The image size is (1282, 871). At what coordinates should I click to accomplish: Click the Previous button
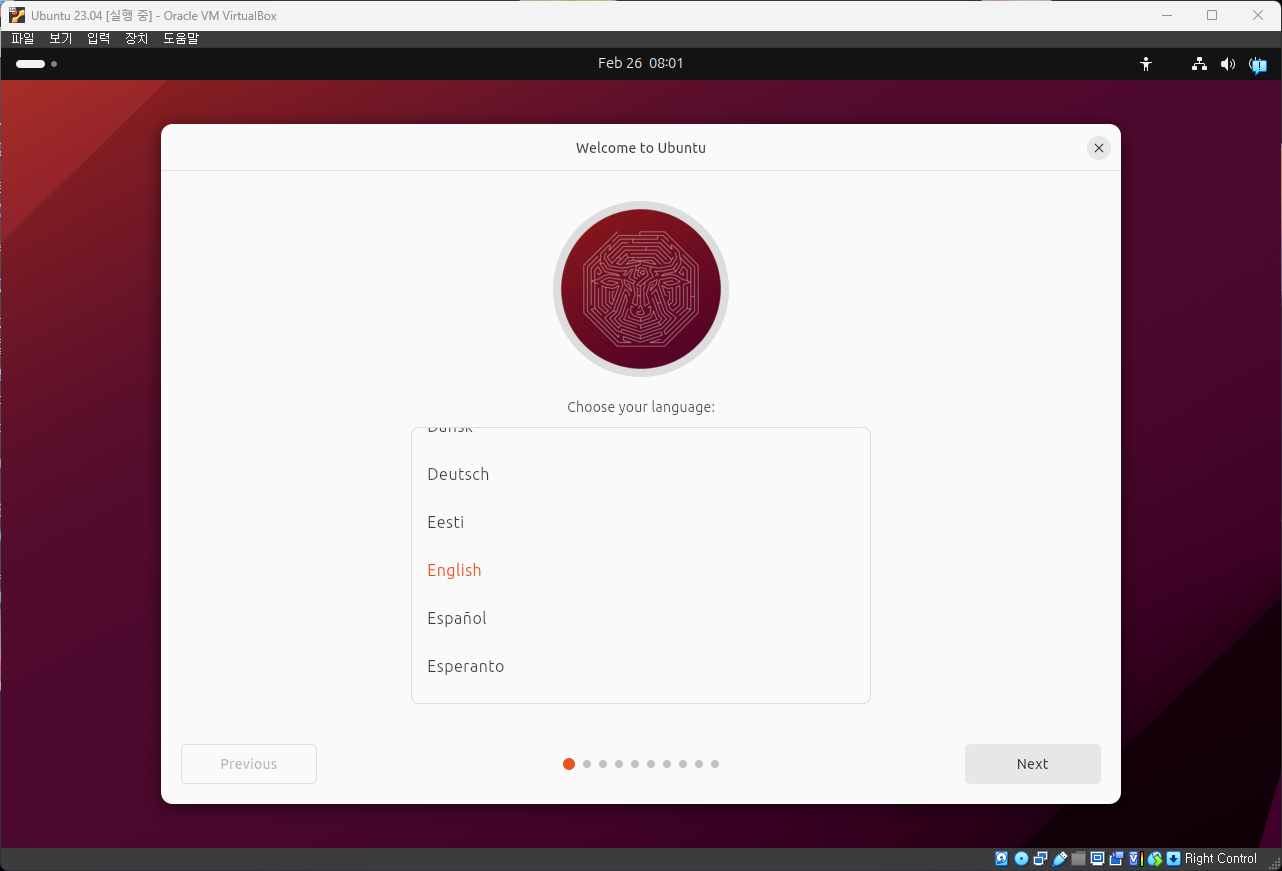(249, 764)
